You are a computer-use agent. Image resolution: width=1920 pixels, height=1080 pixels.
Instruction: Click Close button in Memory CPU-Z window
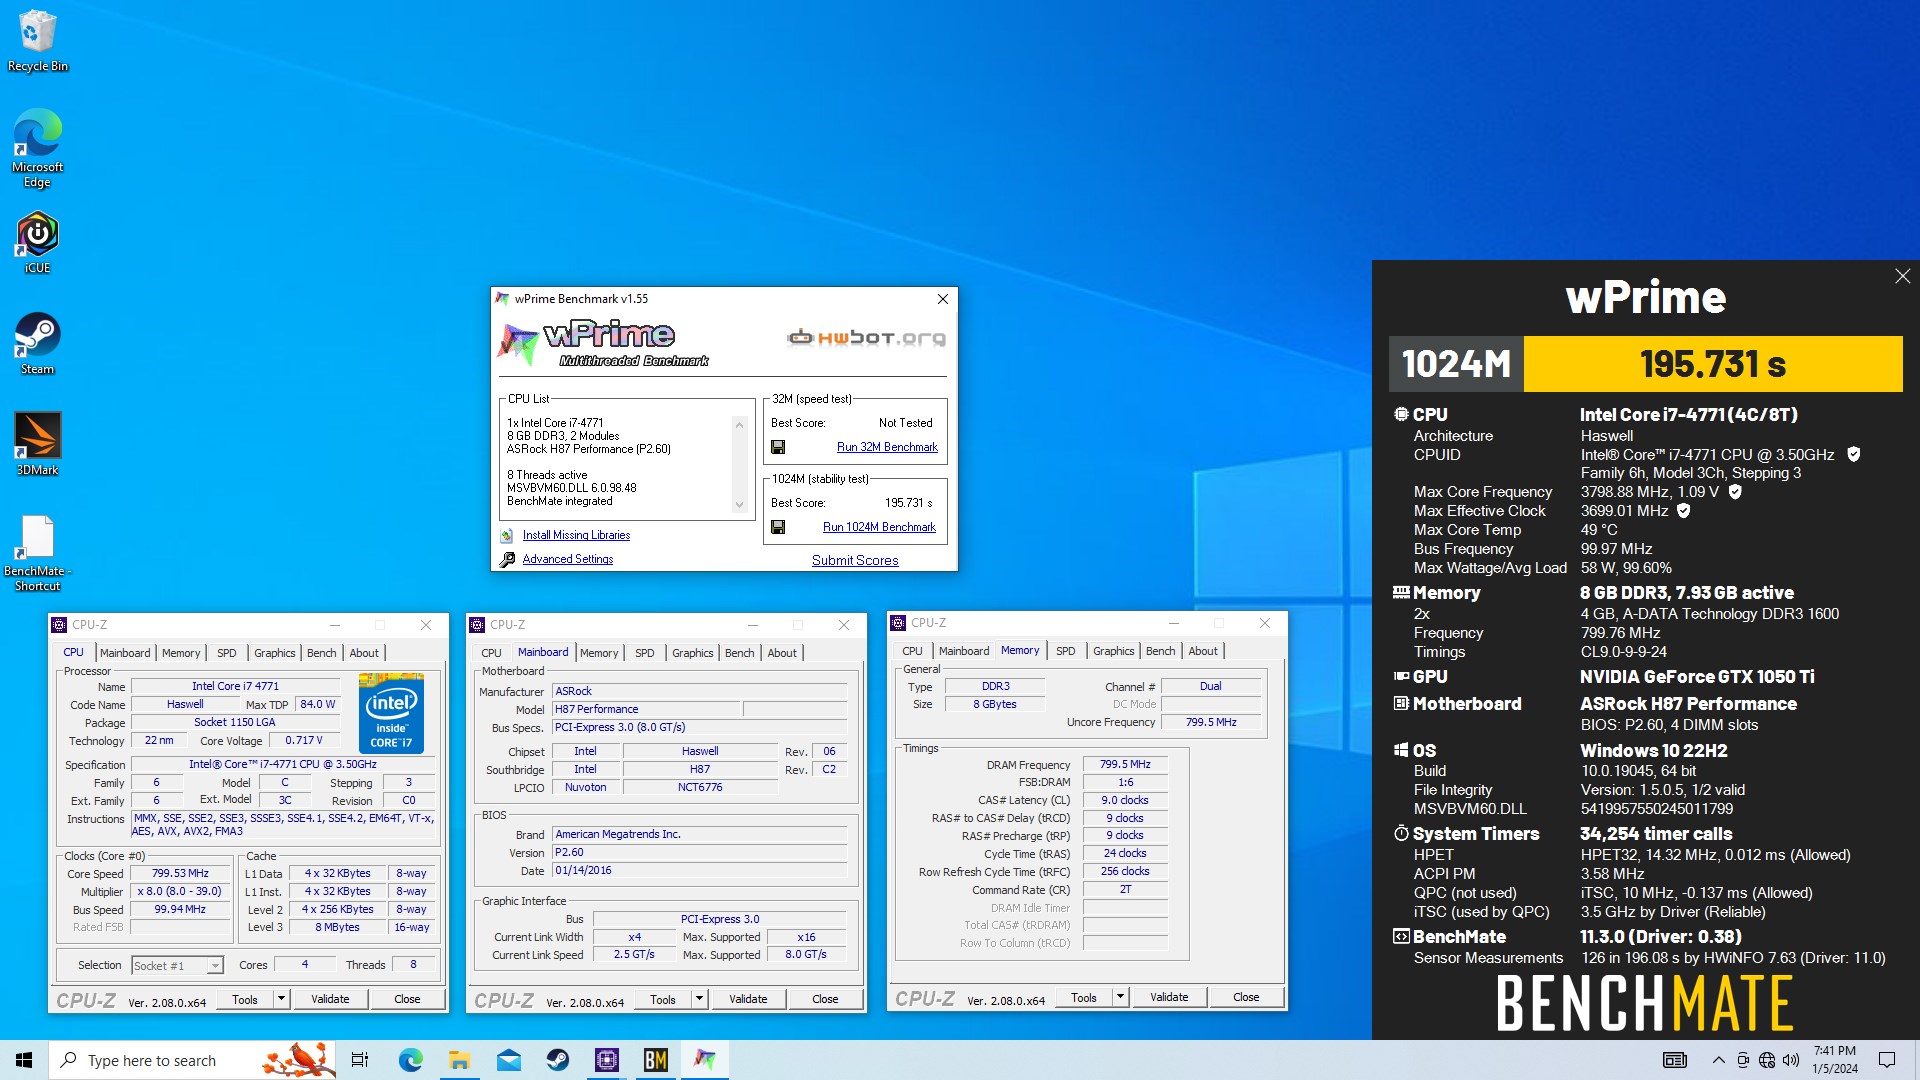pos(1246,997)
